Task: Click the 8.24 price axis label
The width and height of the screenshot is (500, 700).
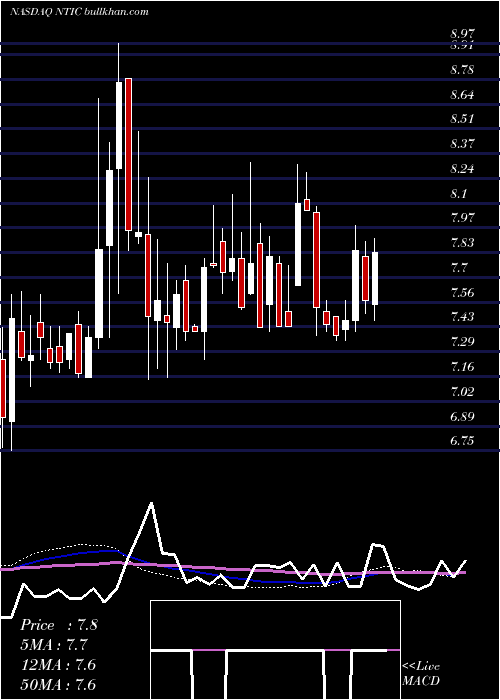Action: click(462, 169)
